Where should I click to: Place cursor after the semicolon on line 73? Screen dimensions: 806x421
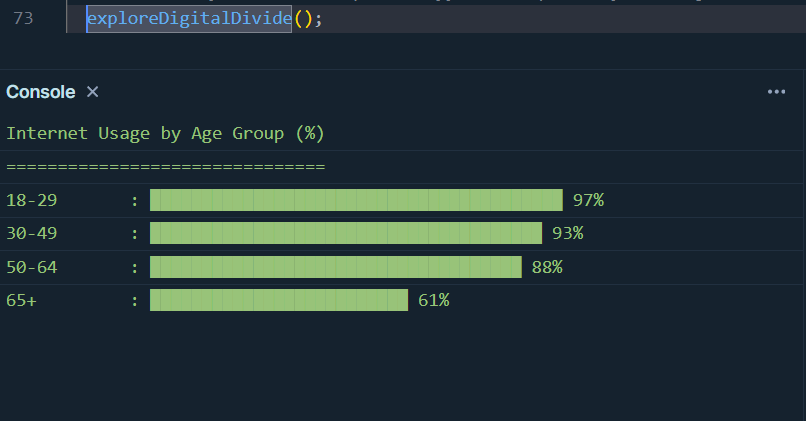tap(325, 19)
